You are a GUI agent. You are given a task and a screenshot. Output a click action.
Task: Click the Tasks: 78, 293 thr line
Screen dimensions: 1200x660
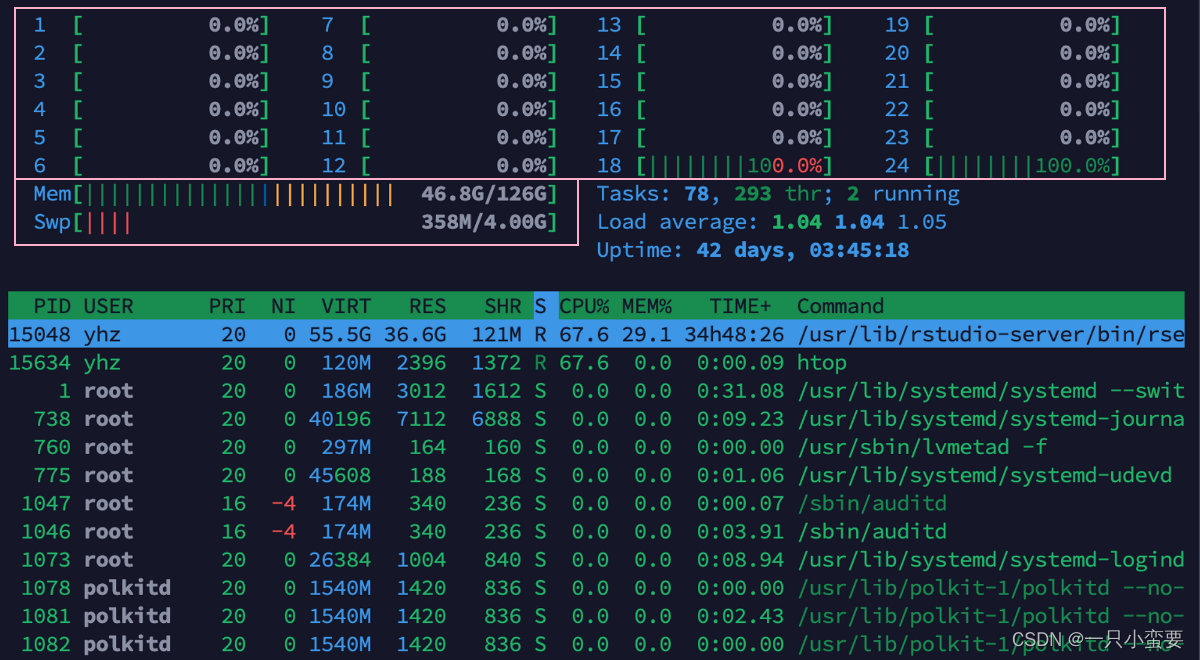pyautogui.click(x=778, y=194)
